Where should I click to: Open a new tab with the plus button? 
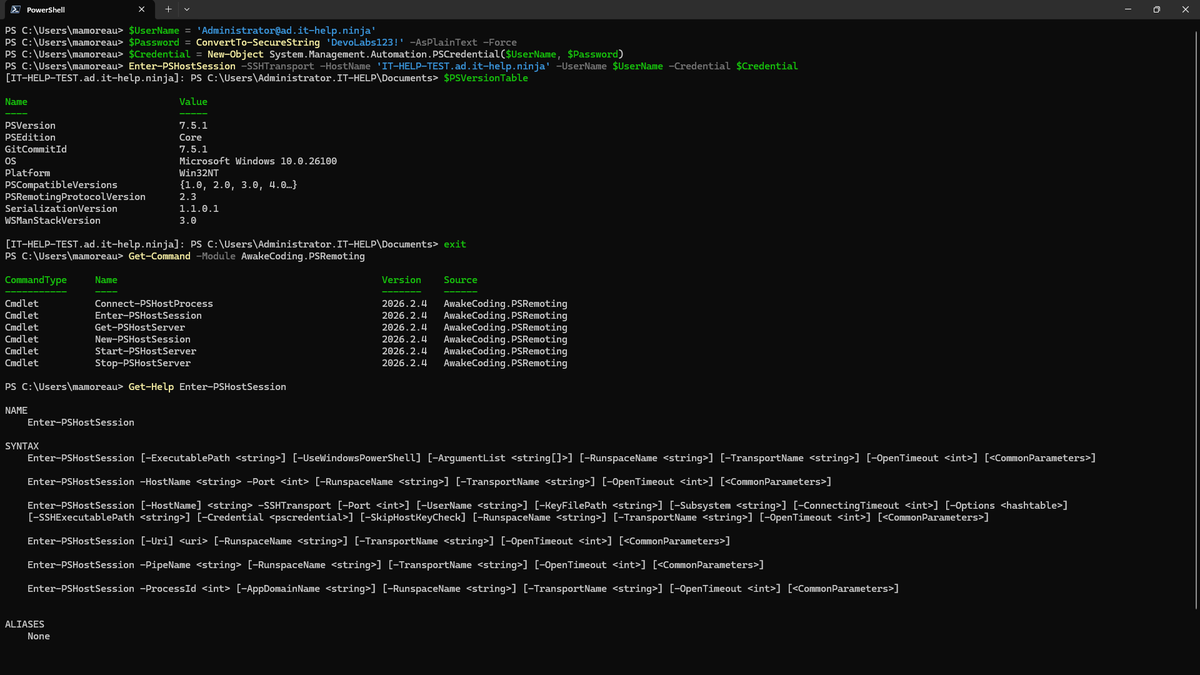[x=168, y=9]
